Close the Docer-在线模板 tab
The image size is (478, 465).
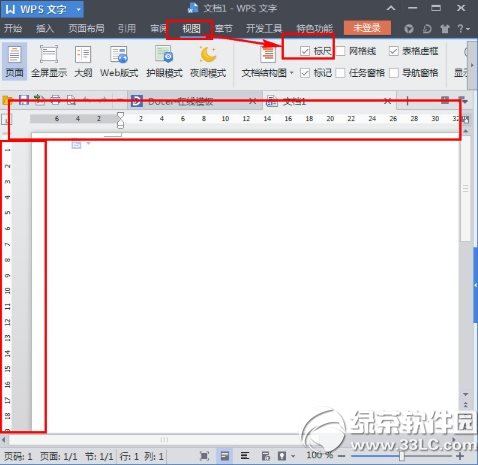click(x=252, y=101)
